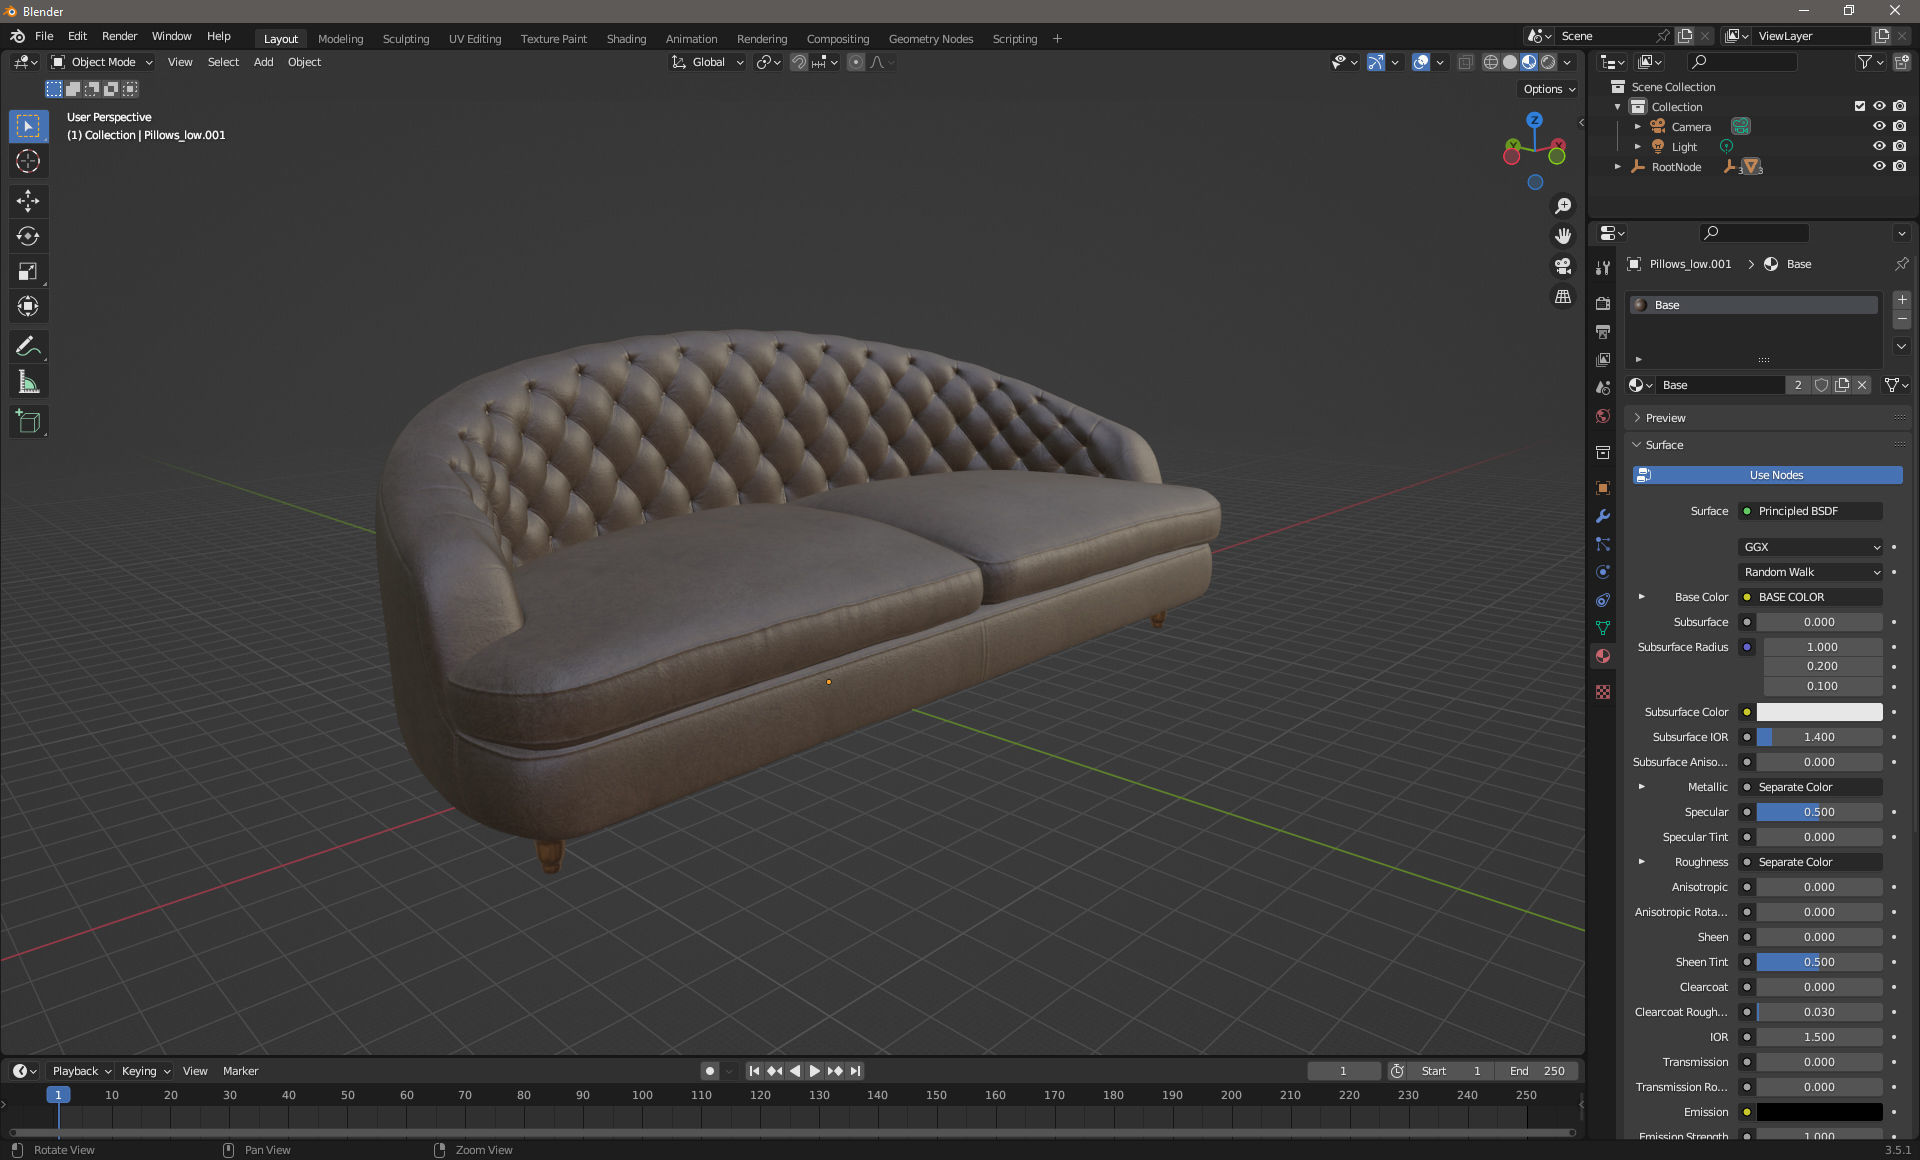Activate the Select Box tool
Image resolution: width=1920 pixels, height=1160 pixels.
(x=28, y=126)
